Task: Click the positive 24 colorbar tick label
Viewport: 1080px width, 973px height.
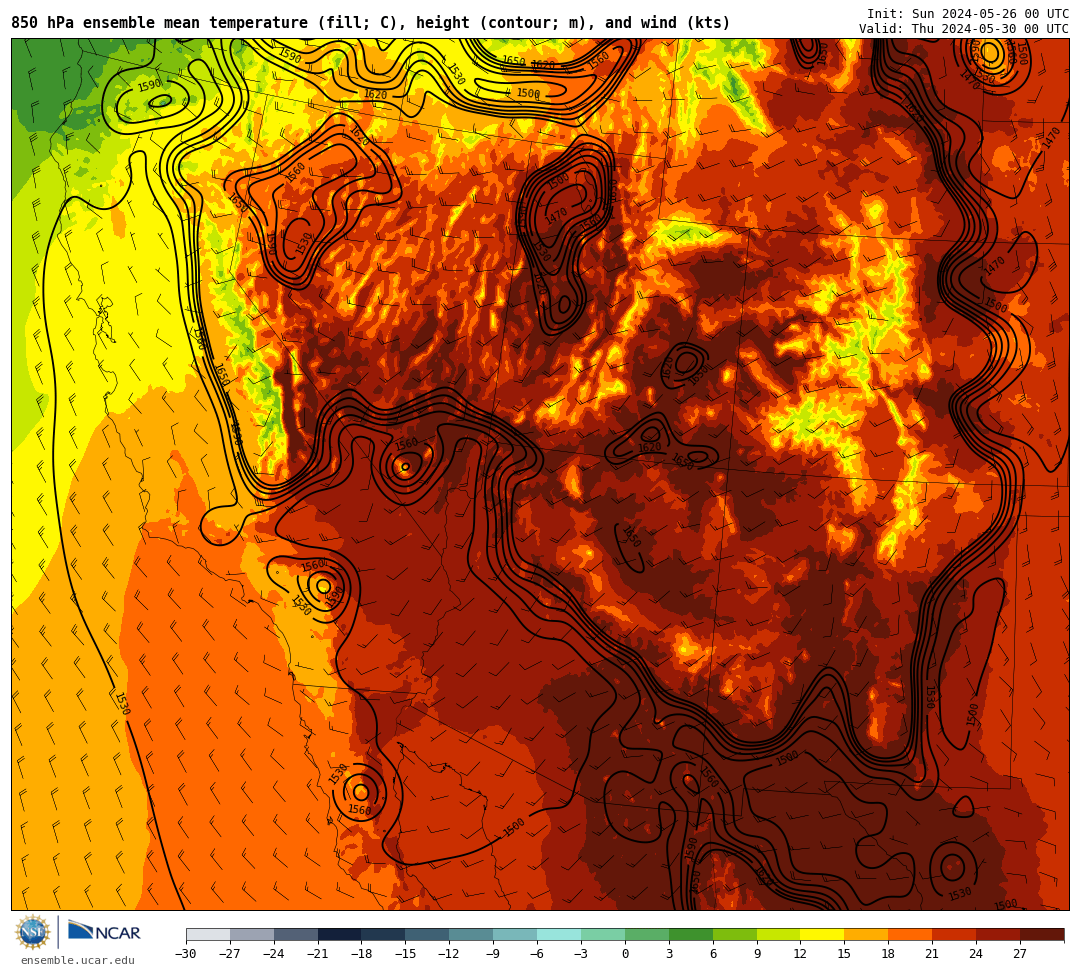Action: click(977, 954)
